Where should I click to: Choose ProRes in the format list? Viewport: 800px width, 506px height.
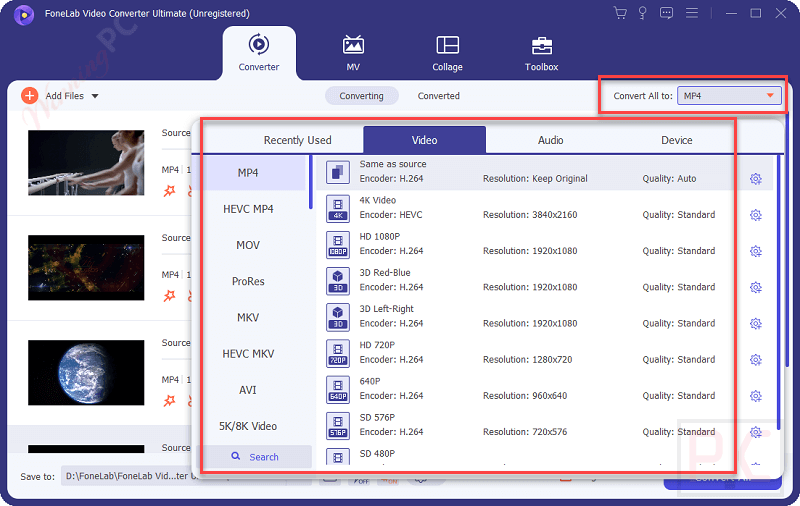[248, 282]
